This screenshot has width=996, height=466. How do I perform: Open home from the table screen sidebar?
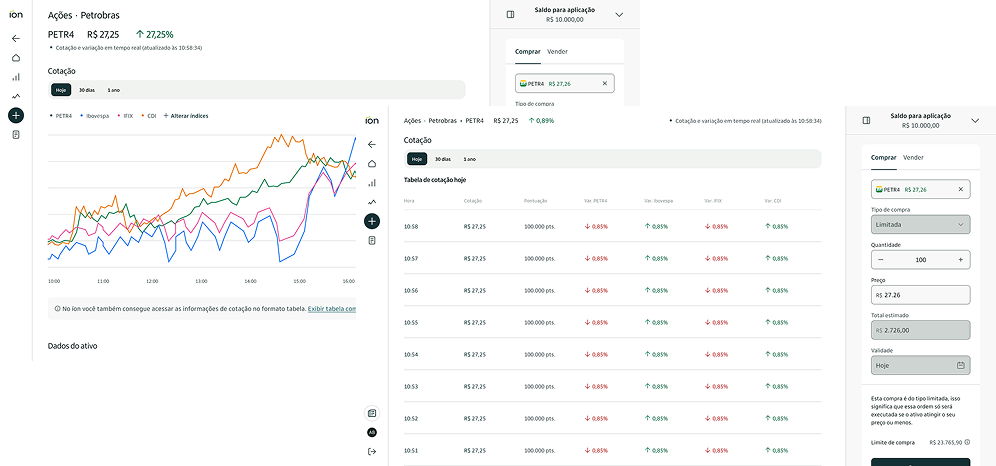pos(372,164)
